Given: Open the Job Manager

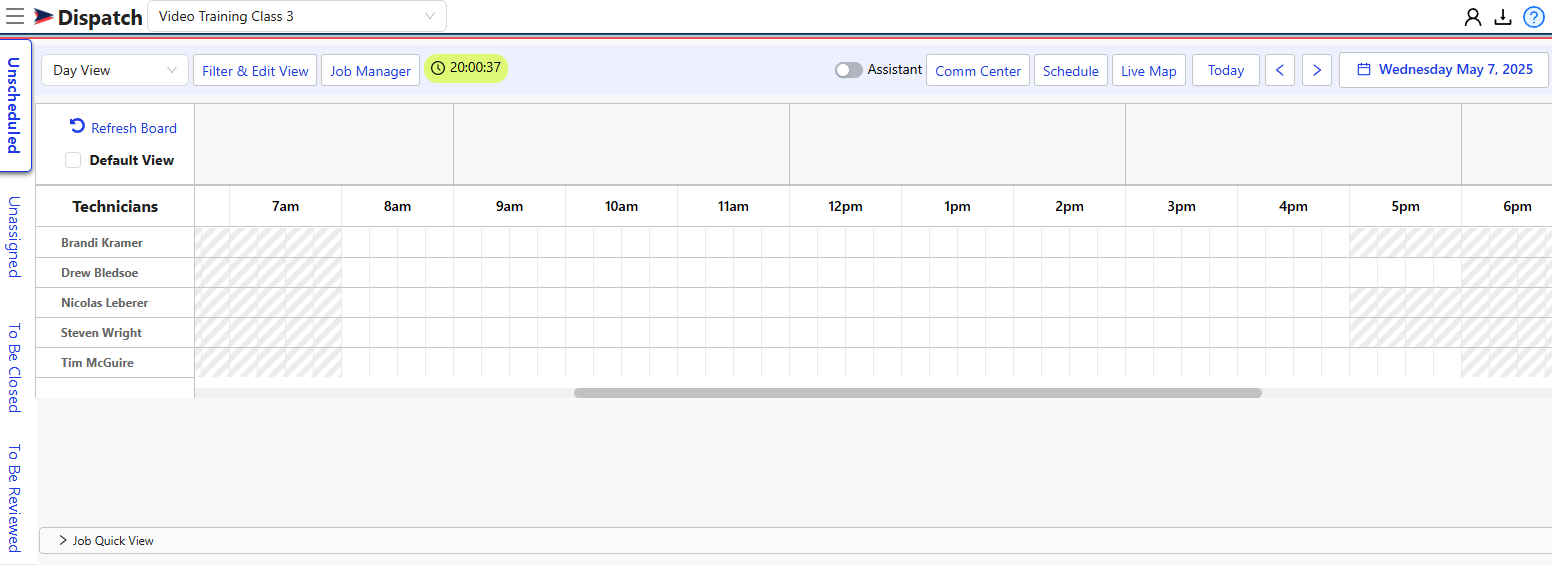Looking at the screenshot, I should point(370,70).
